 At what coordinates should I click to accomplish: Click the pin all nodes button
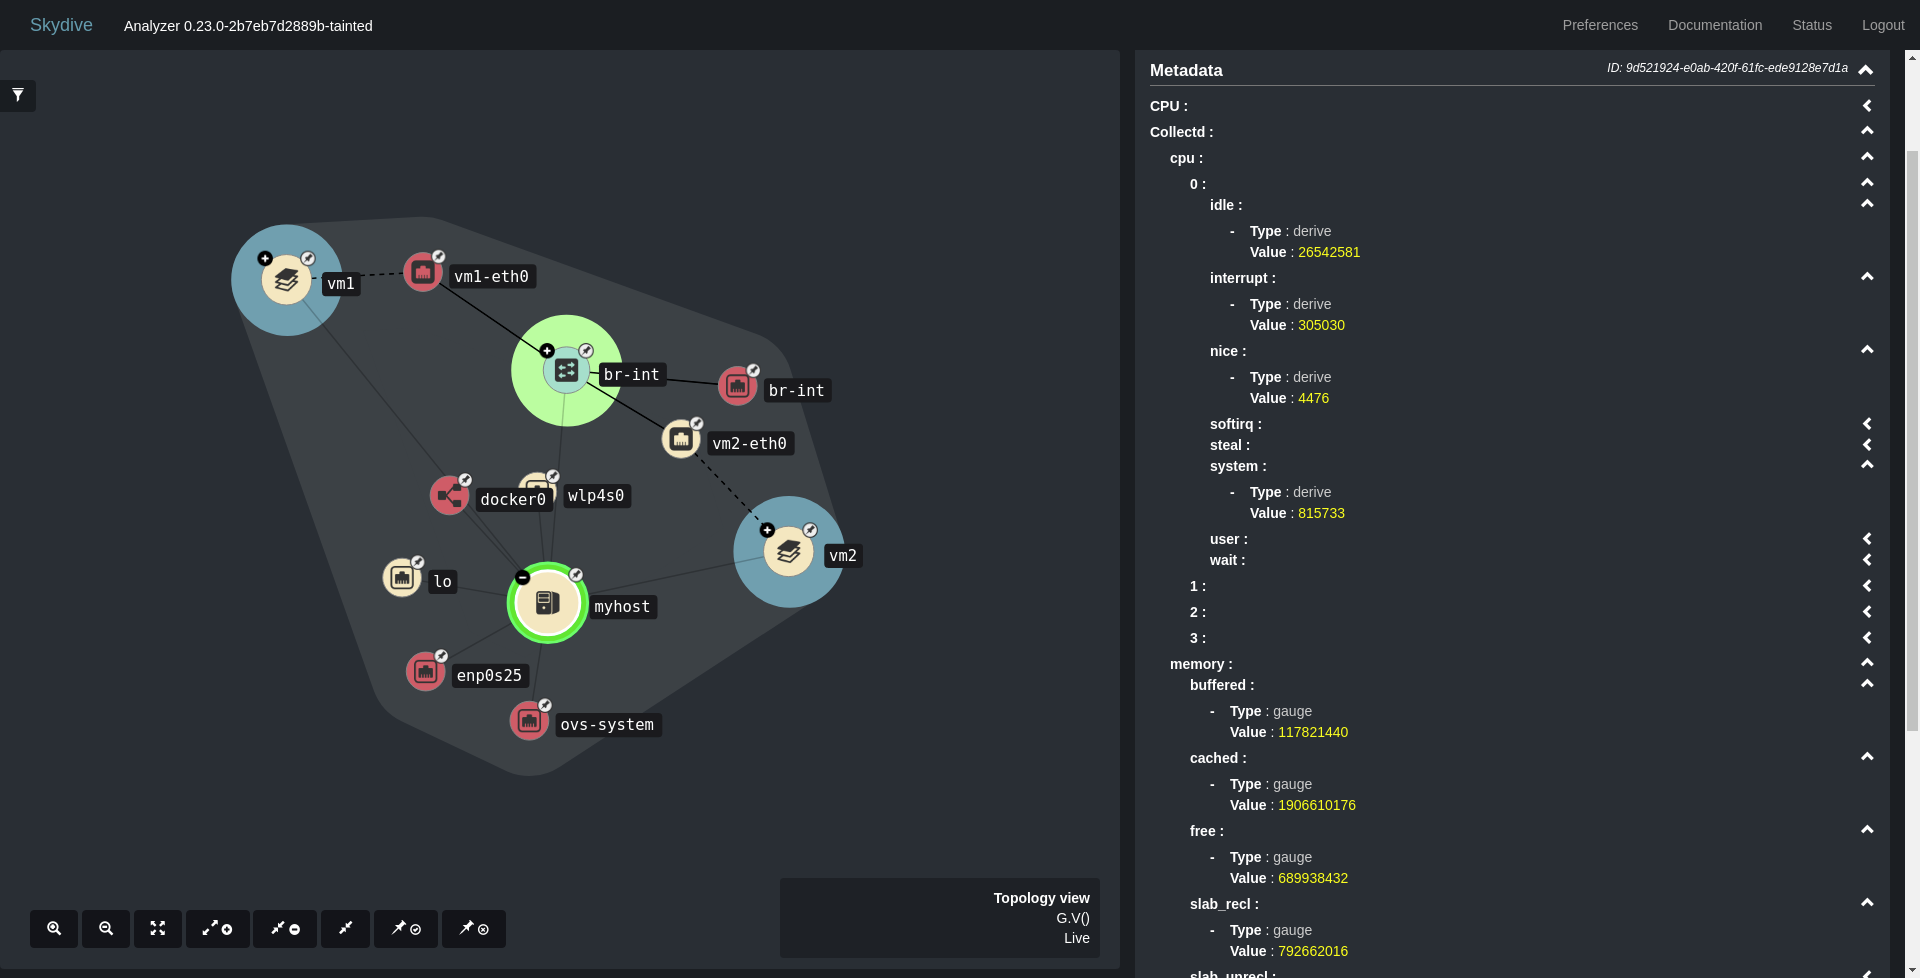(406, 929)
